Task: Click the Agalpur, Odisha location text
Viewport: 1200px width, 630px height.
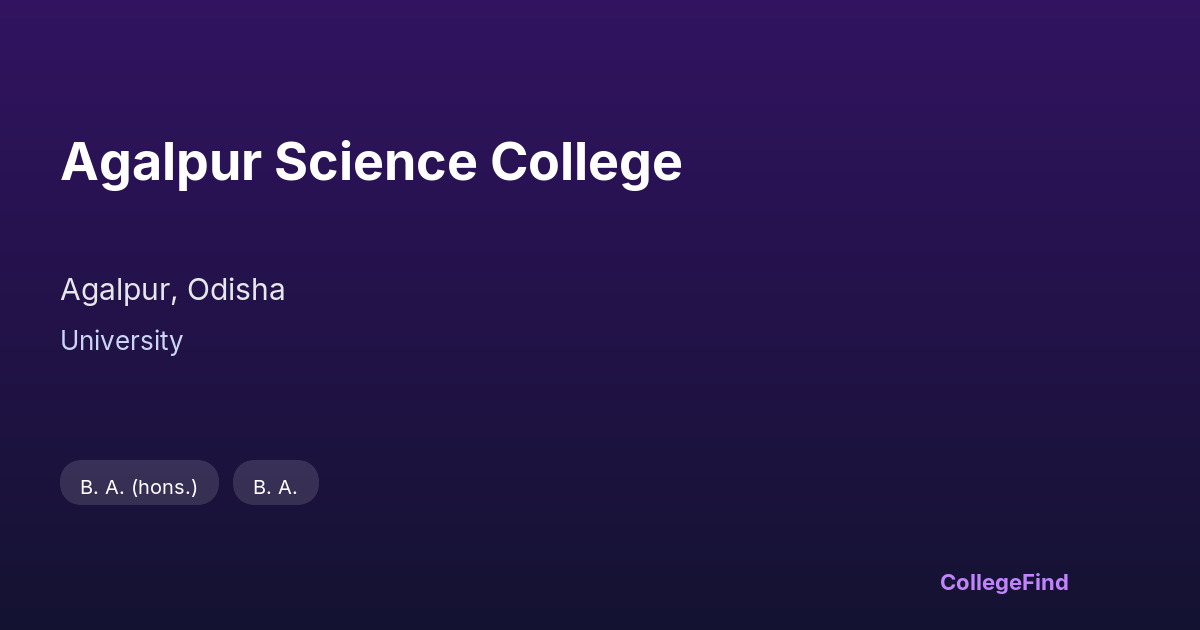Action: [x=172, y=290]
